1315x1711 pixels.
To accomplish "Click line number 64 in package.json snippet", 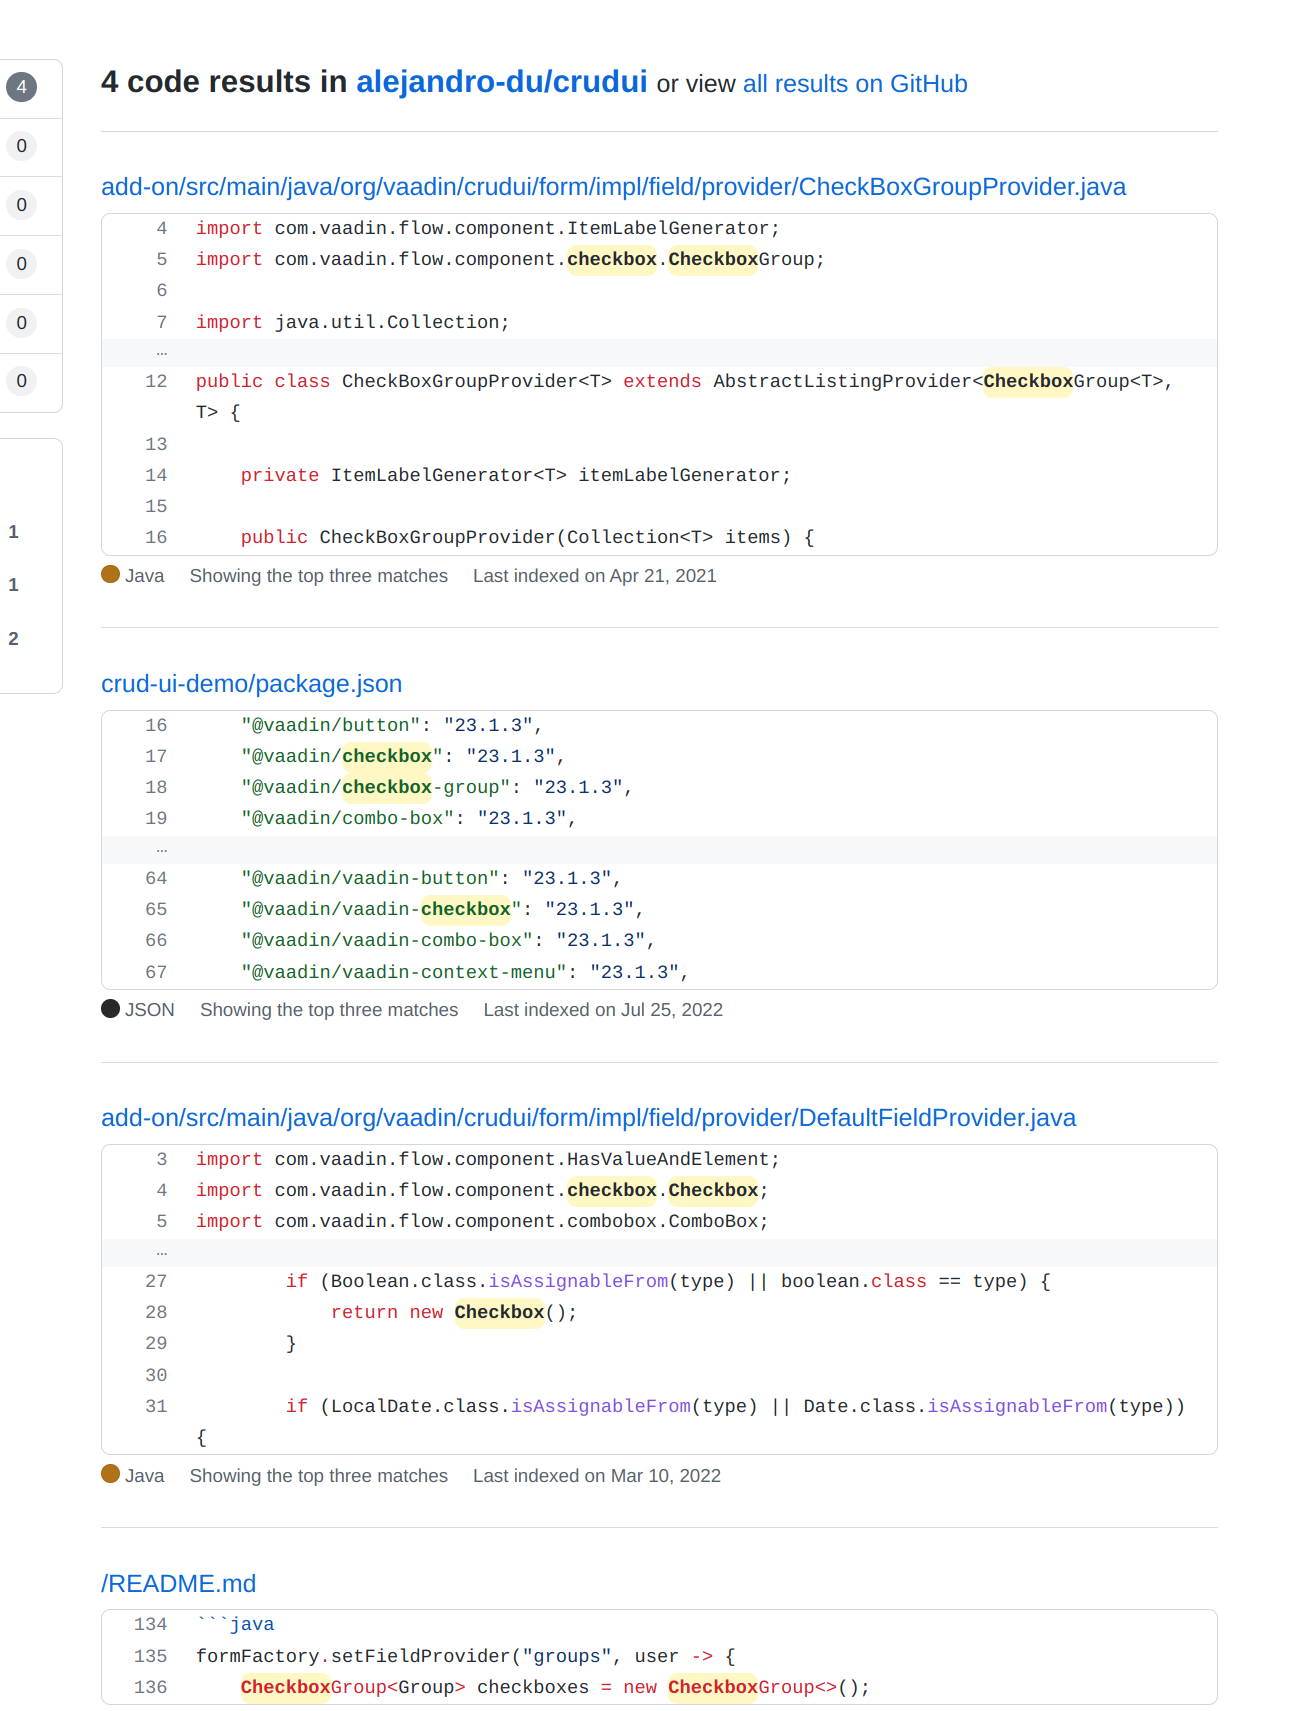I will pos(156,878).
